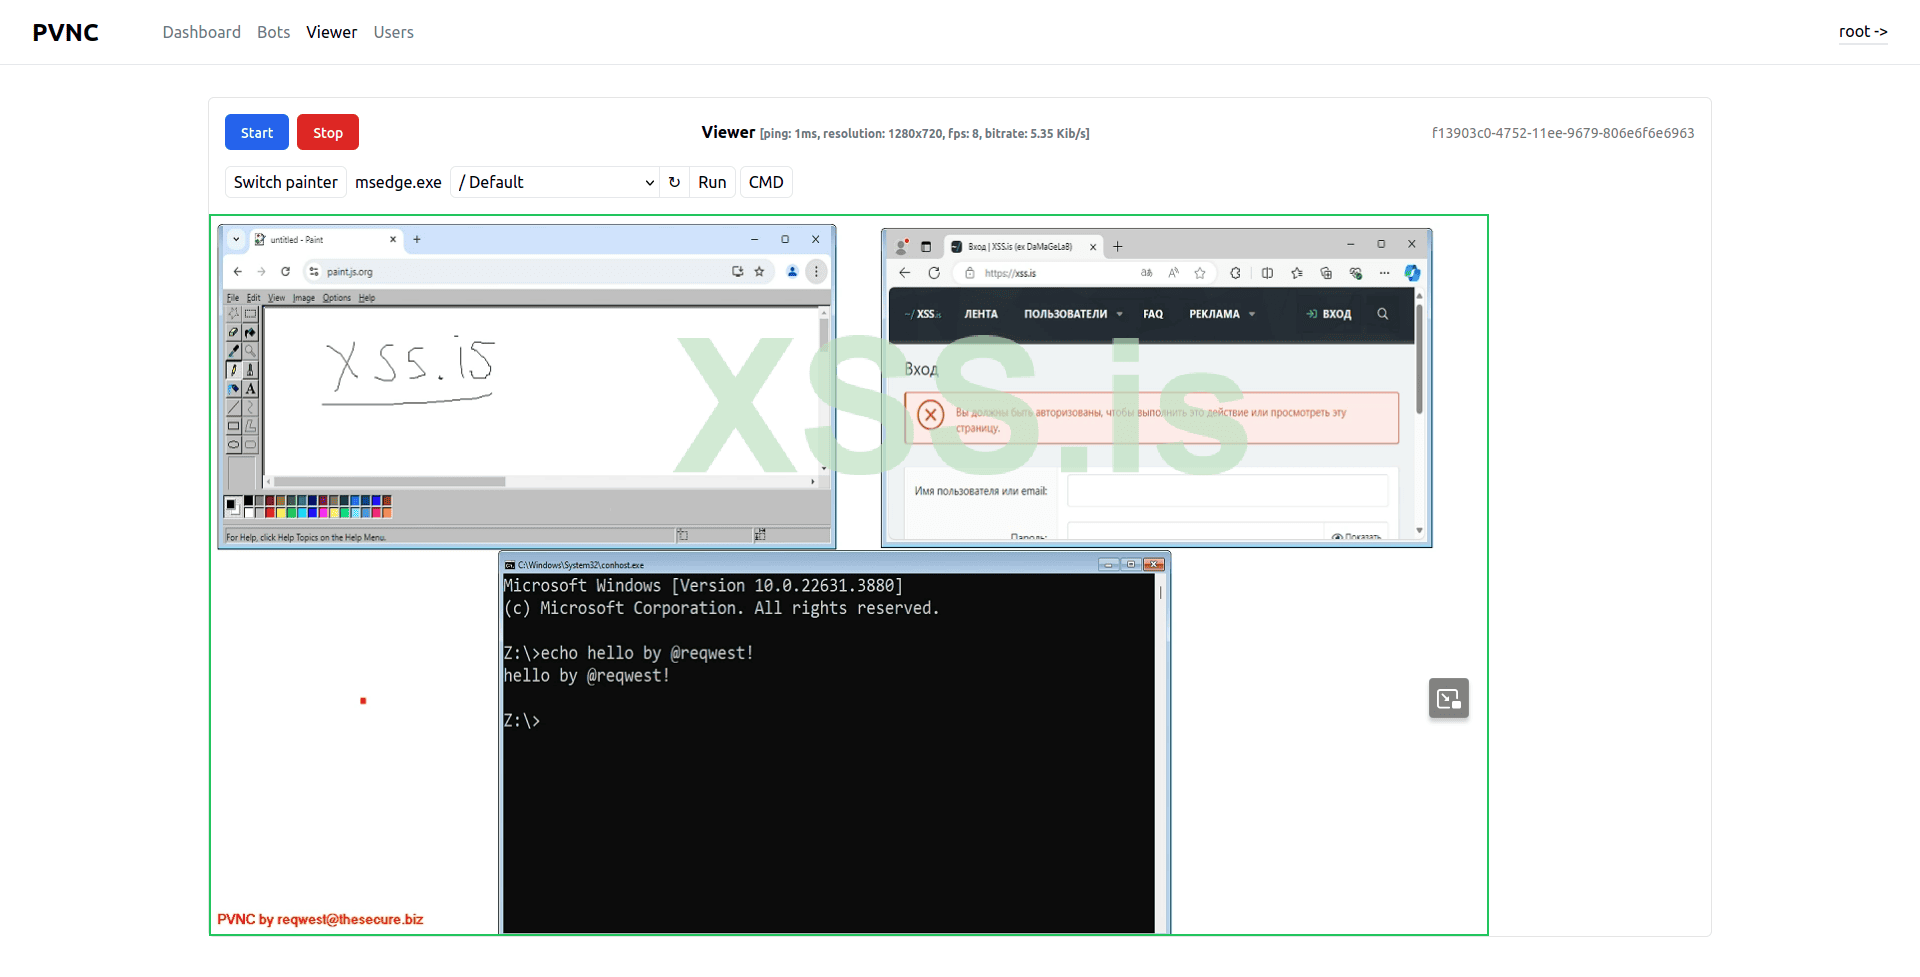
Task: Open the Edit menu in Paint
Action: pyautogui.click(x=253, y=298)
